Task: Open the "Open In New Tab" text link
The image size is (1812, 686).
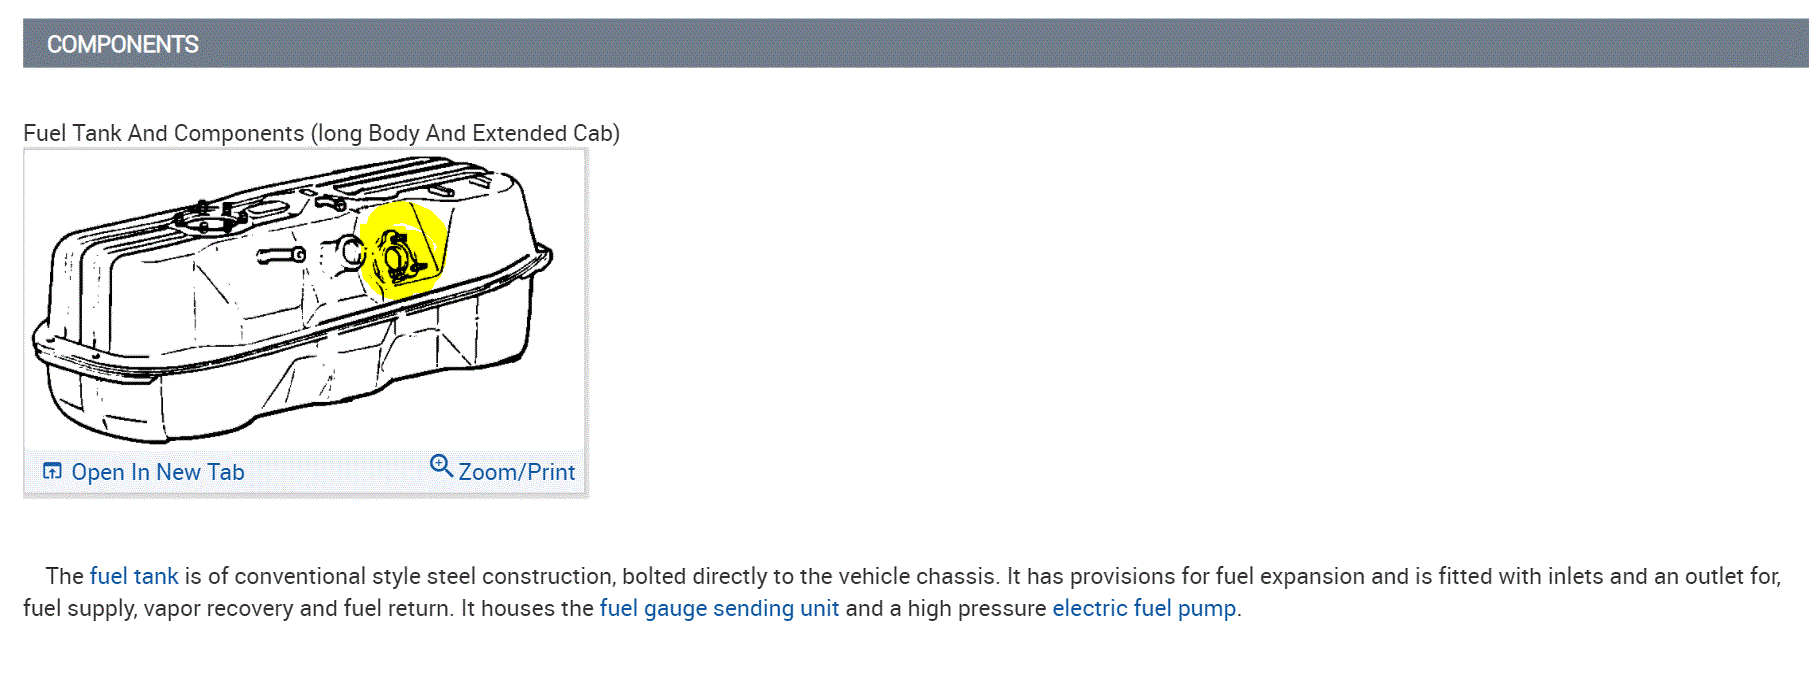Action: (x=157, y=472)
